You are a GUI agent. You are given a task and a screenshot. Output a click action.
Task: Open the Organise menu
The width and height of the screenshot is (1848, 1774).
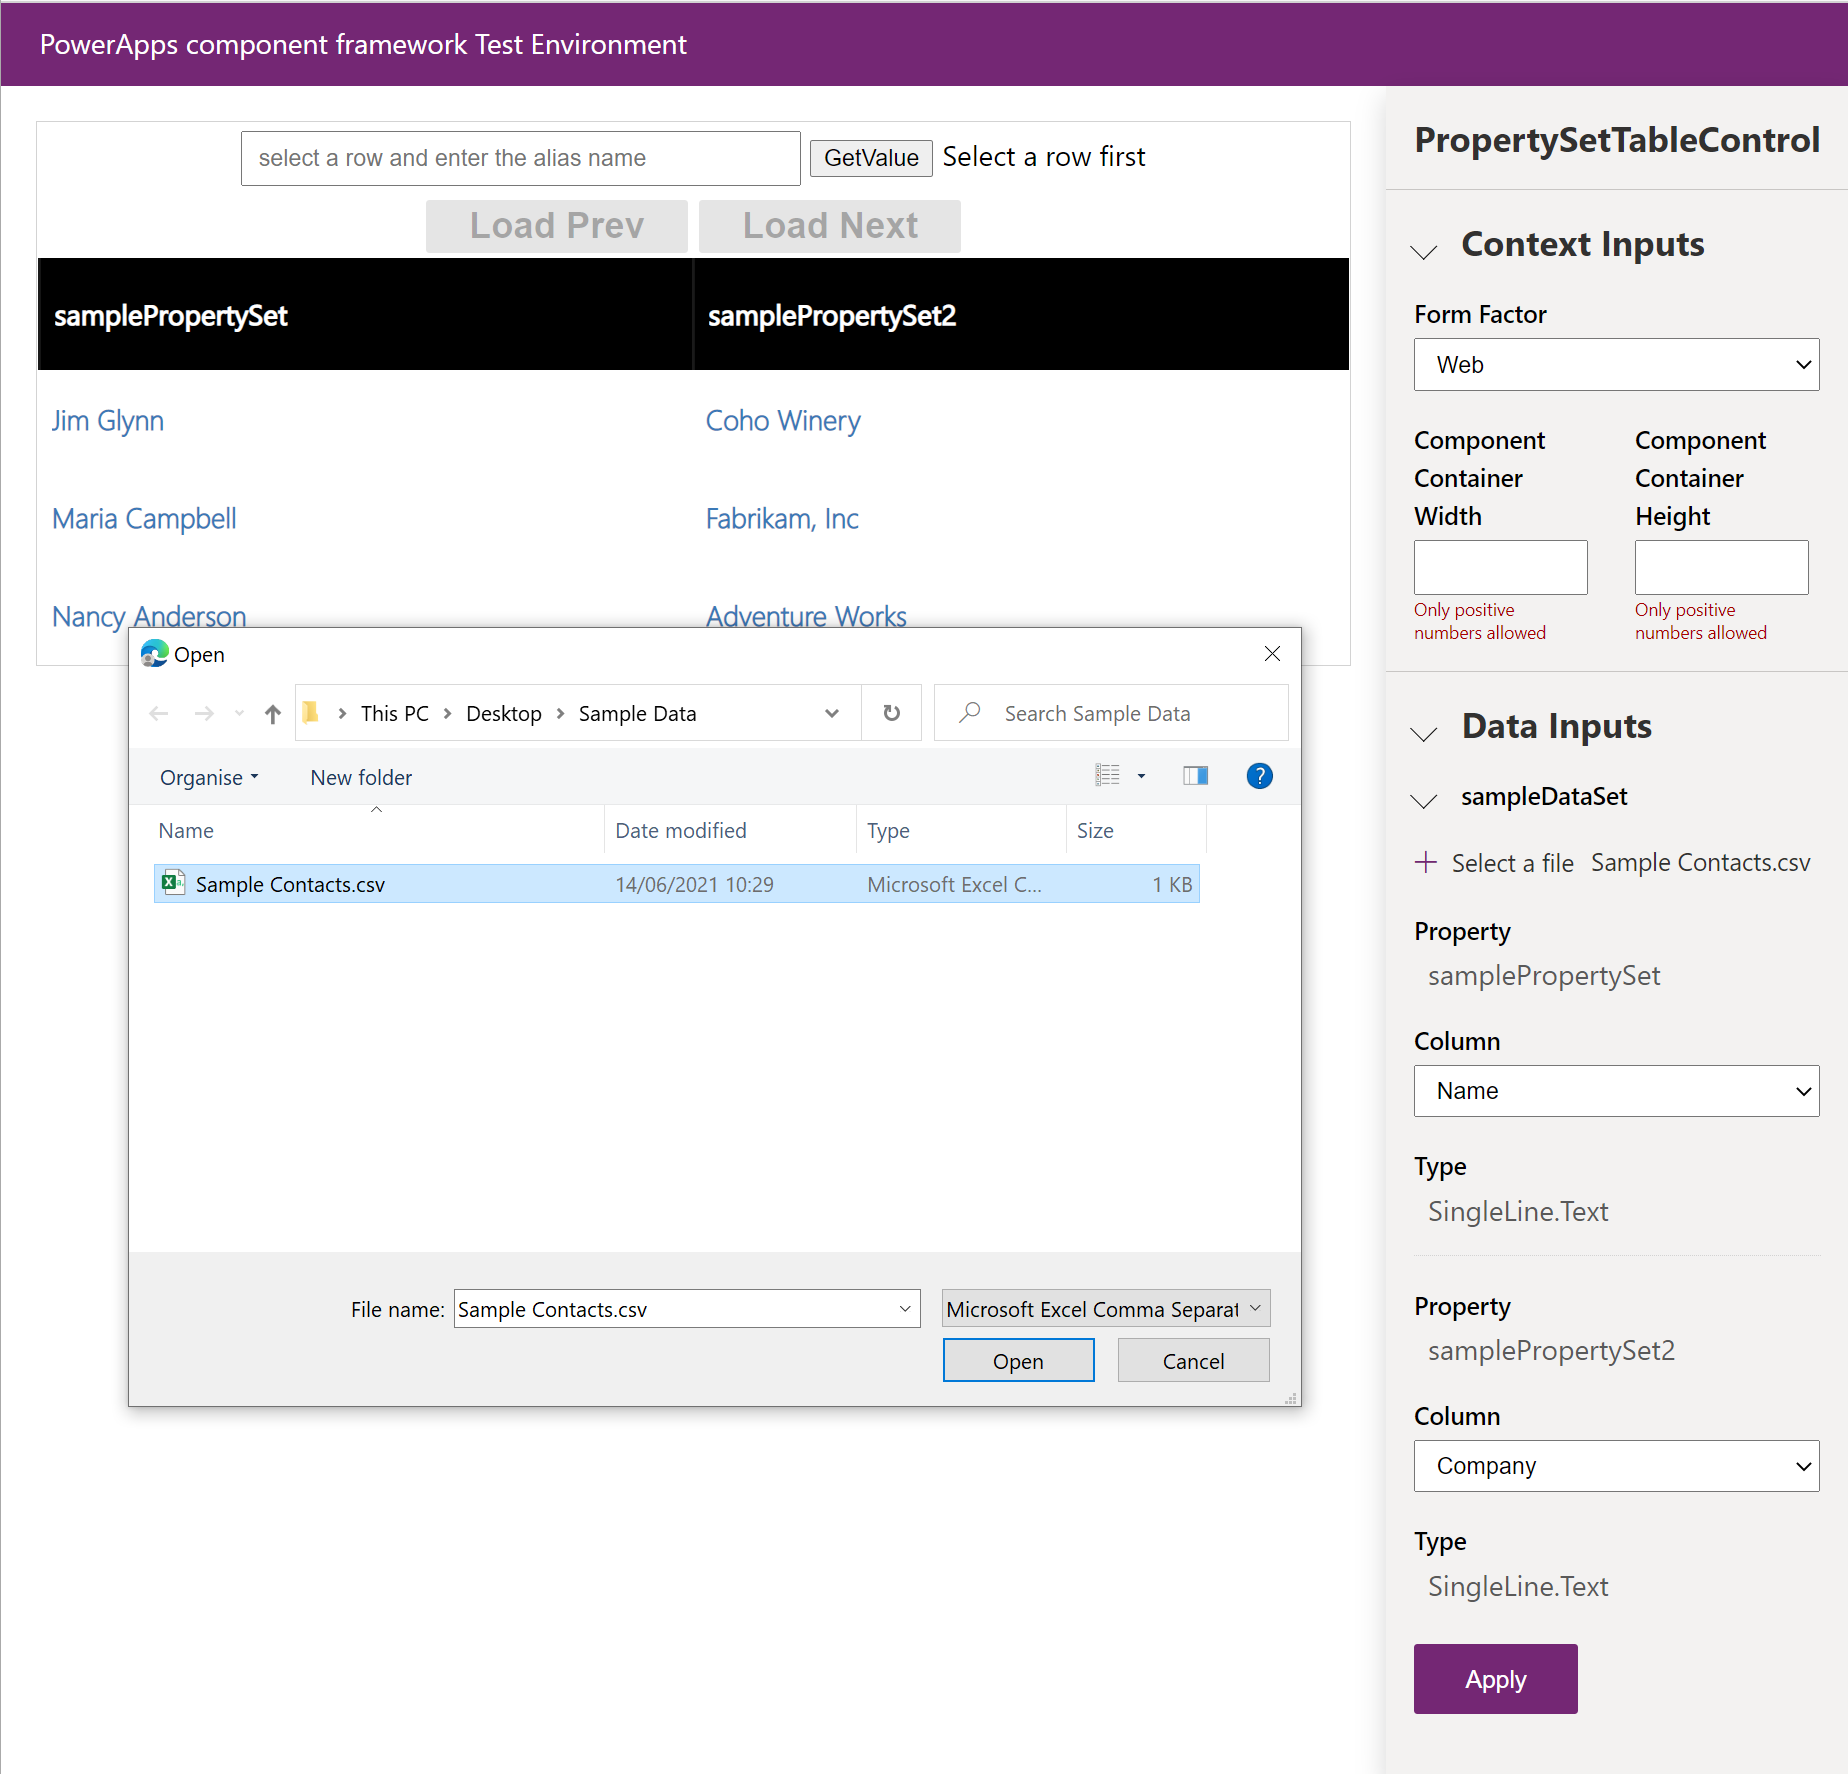point(209,778)
